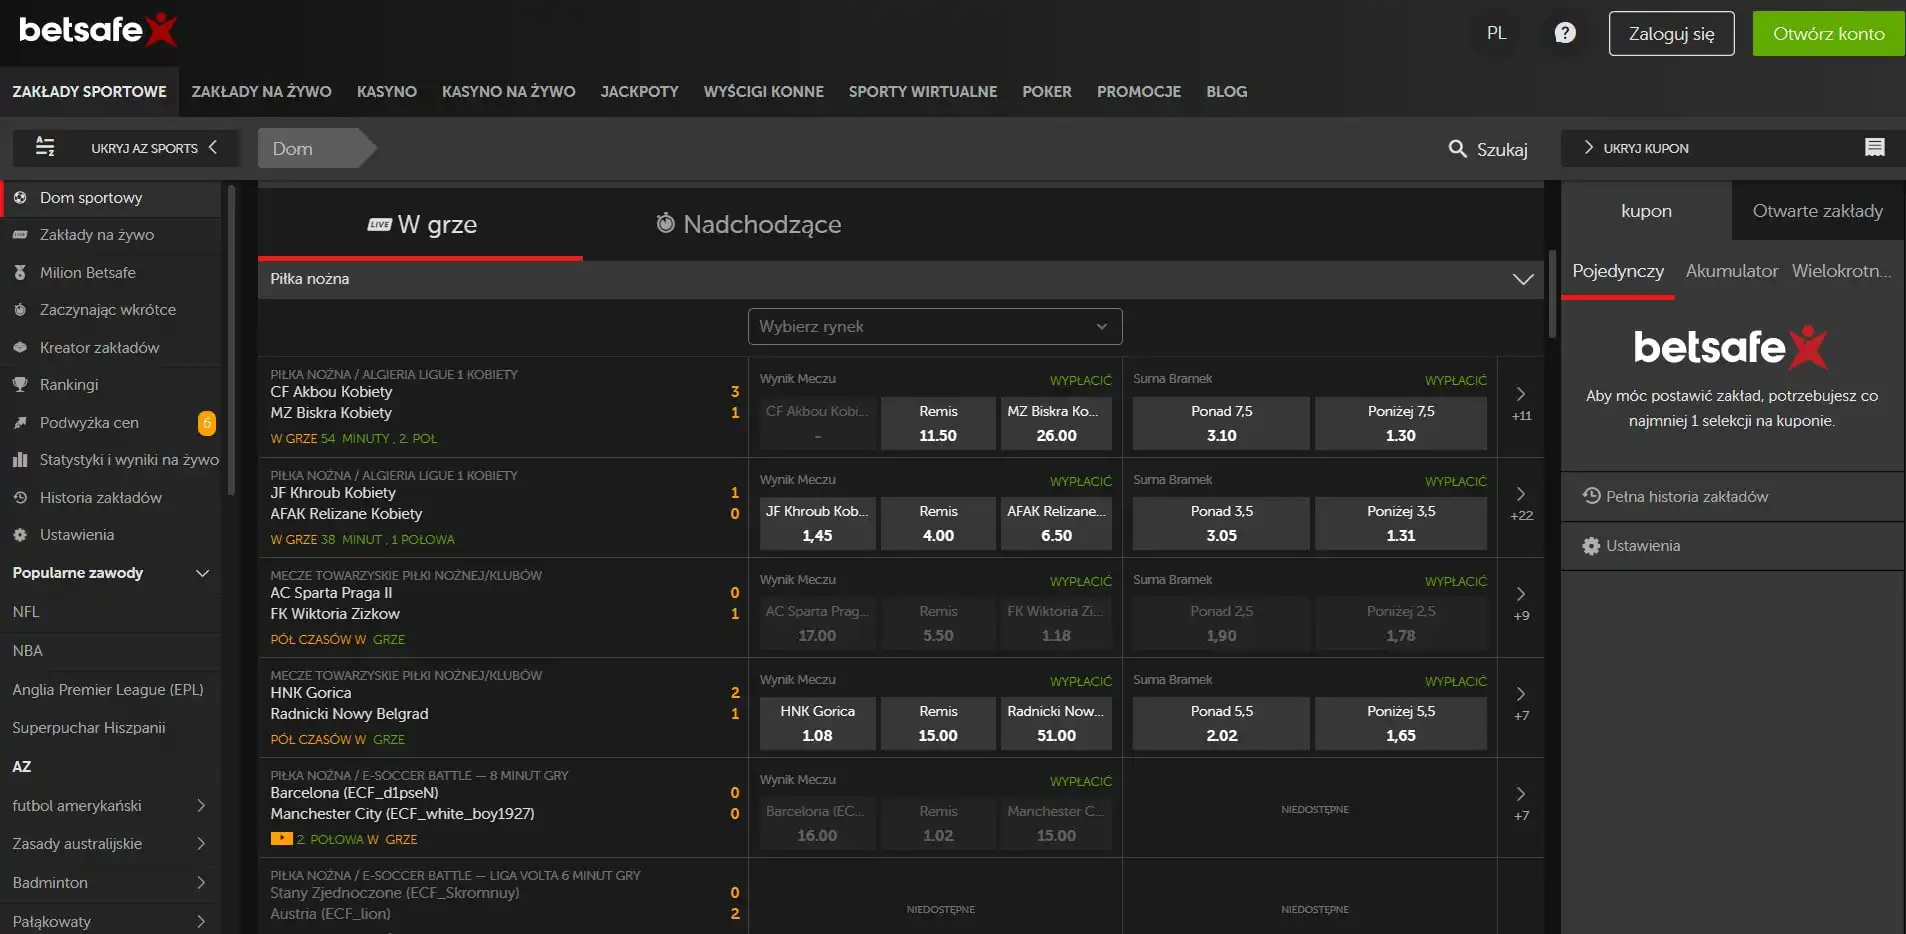Click the history icon beside Pełna historia zakładów
Image resolution: width=1906 pixels, height=934 pixels.
(x=1592, y=496)
